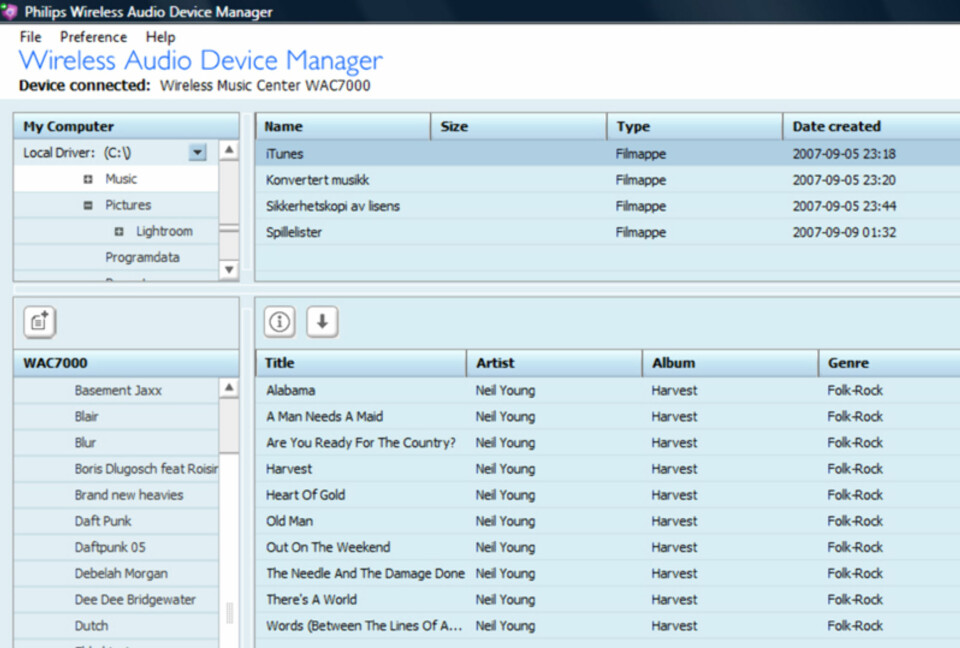Select the Lightroom folder in the tree

point(165,232)
